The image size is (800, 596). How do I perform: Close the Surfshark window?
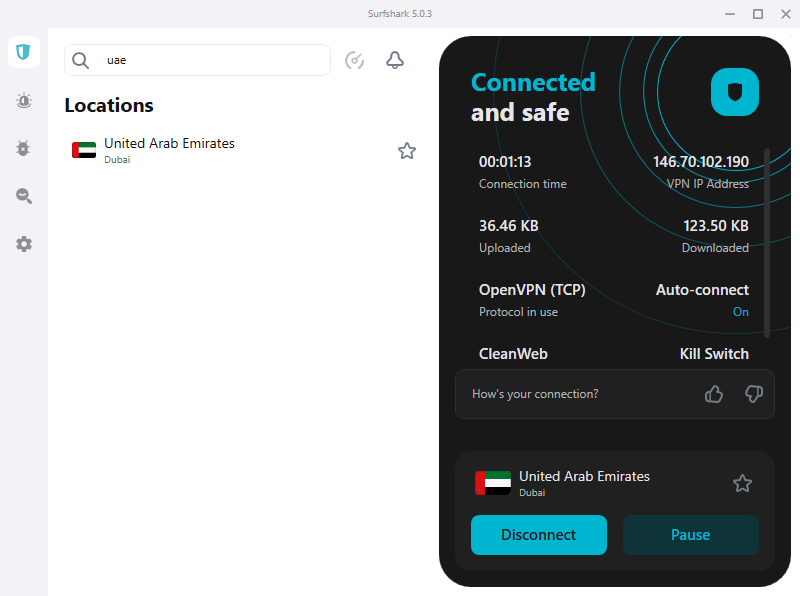tap(786, 14)
